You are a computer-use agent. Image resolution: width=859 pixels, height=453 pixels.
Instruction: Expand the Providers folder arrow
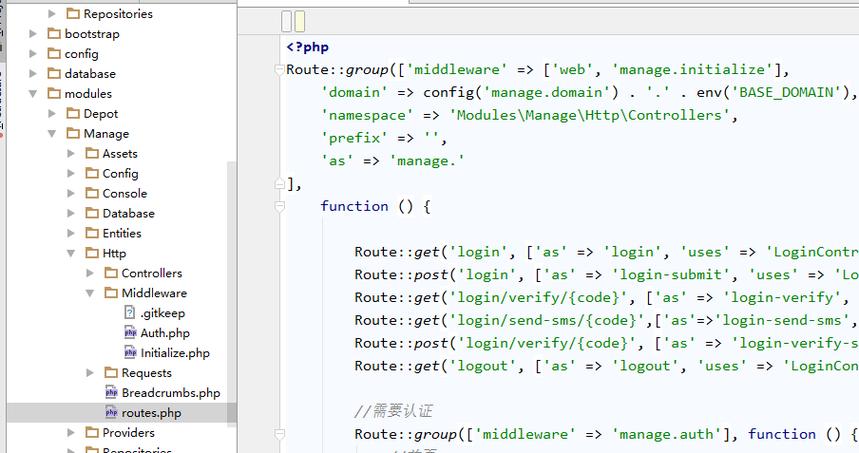coord(71,432)
